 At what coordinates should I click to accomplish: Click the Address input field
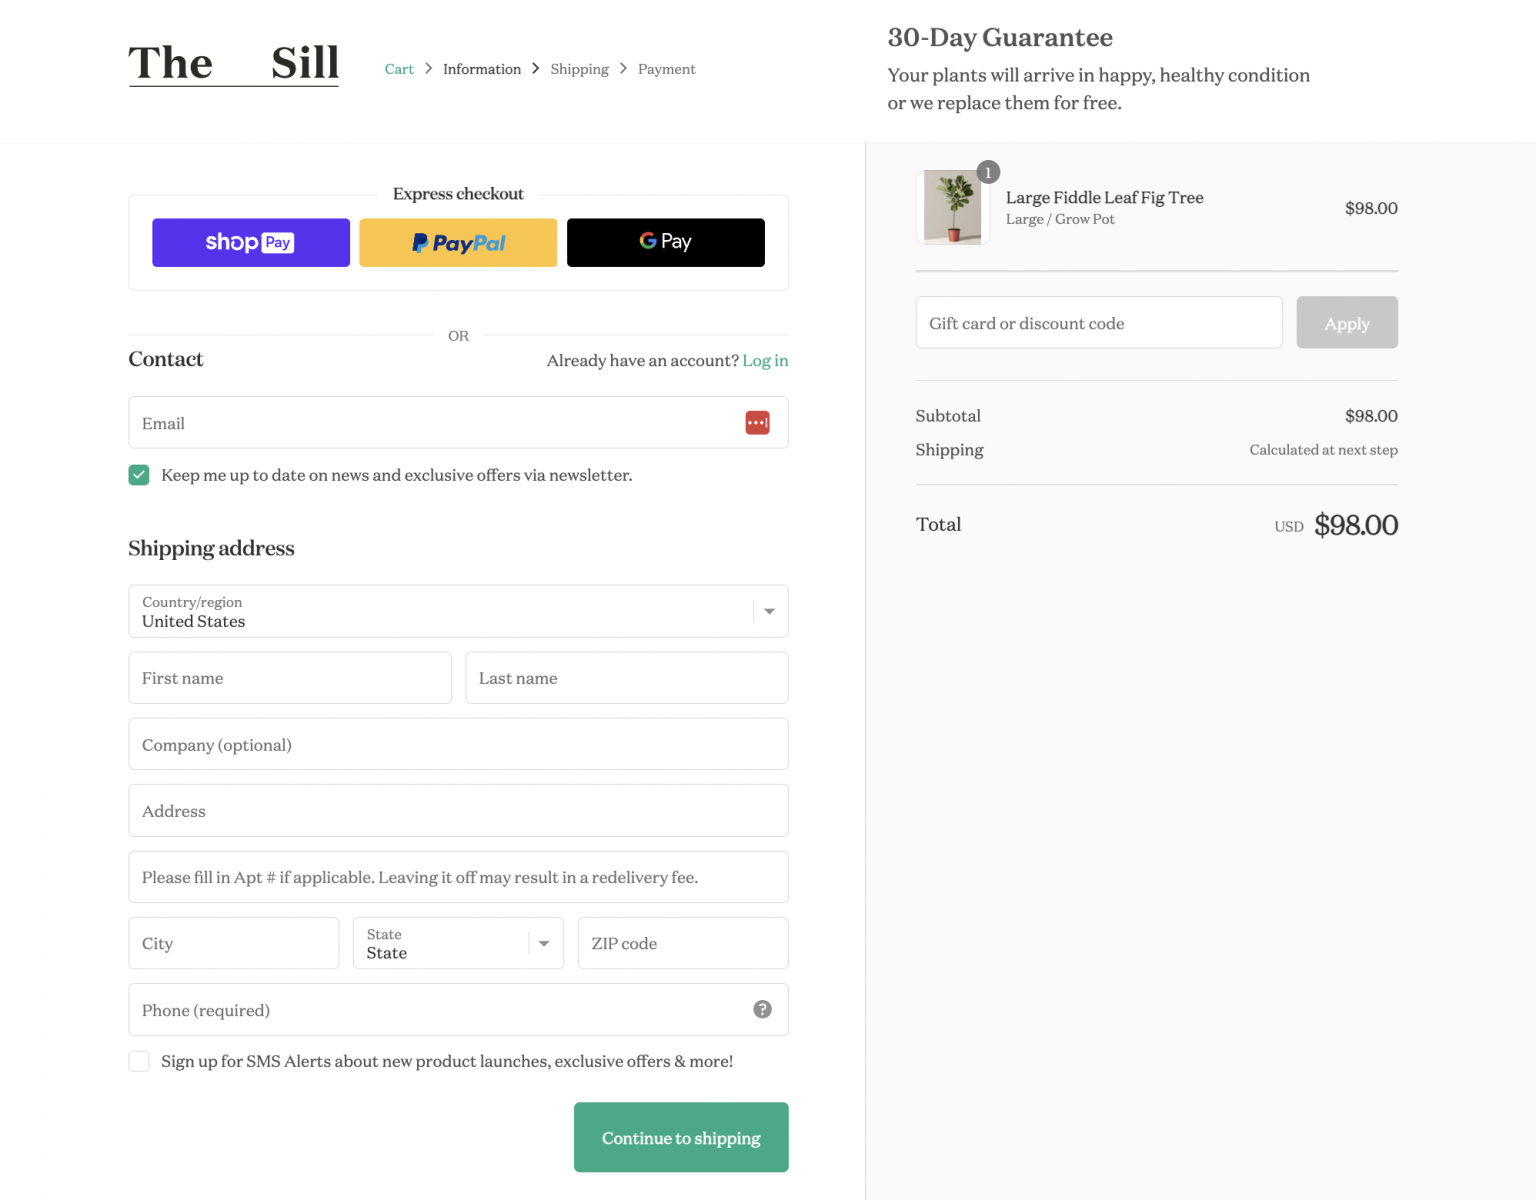(x=457, y=810)
